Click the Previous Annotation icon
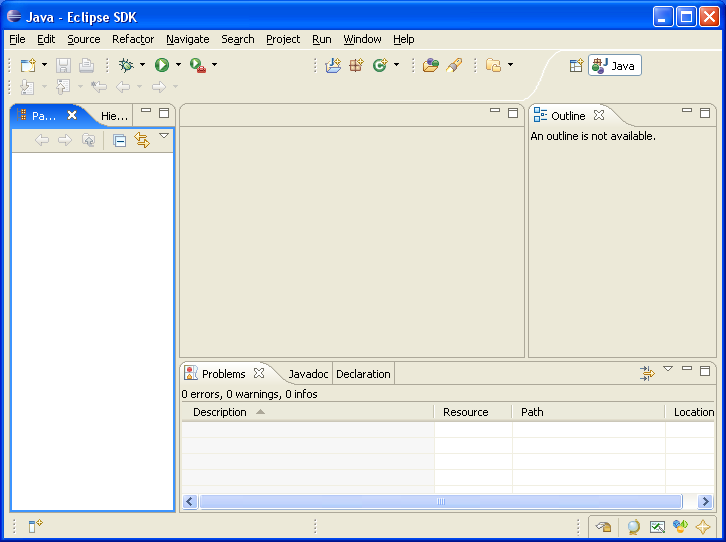Viewport: 726px width, 542px height. pyautogui.click(x=63, y=87)
